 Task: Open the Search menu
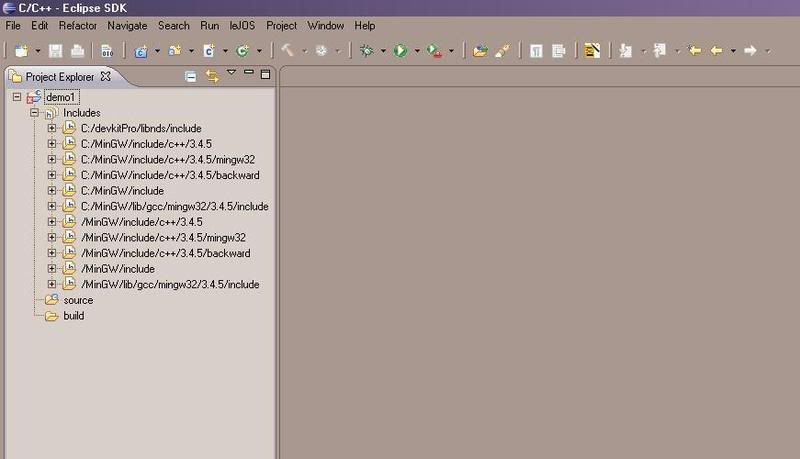coord(173,26)
